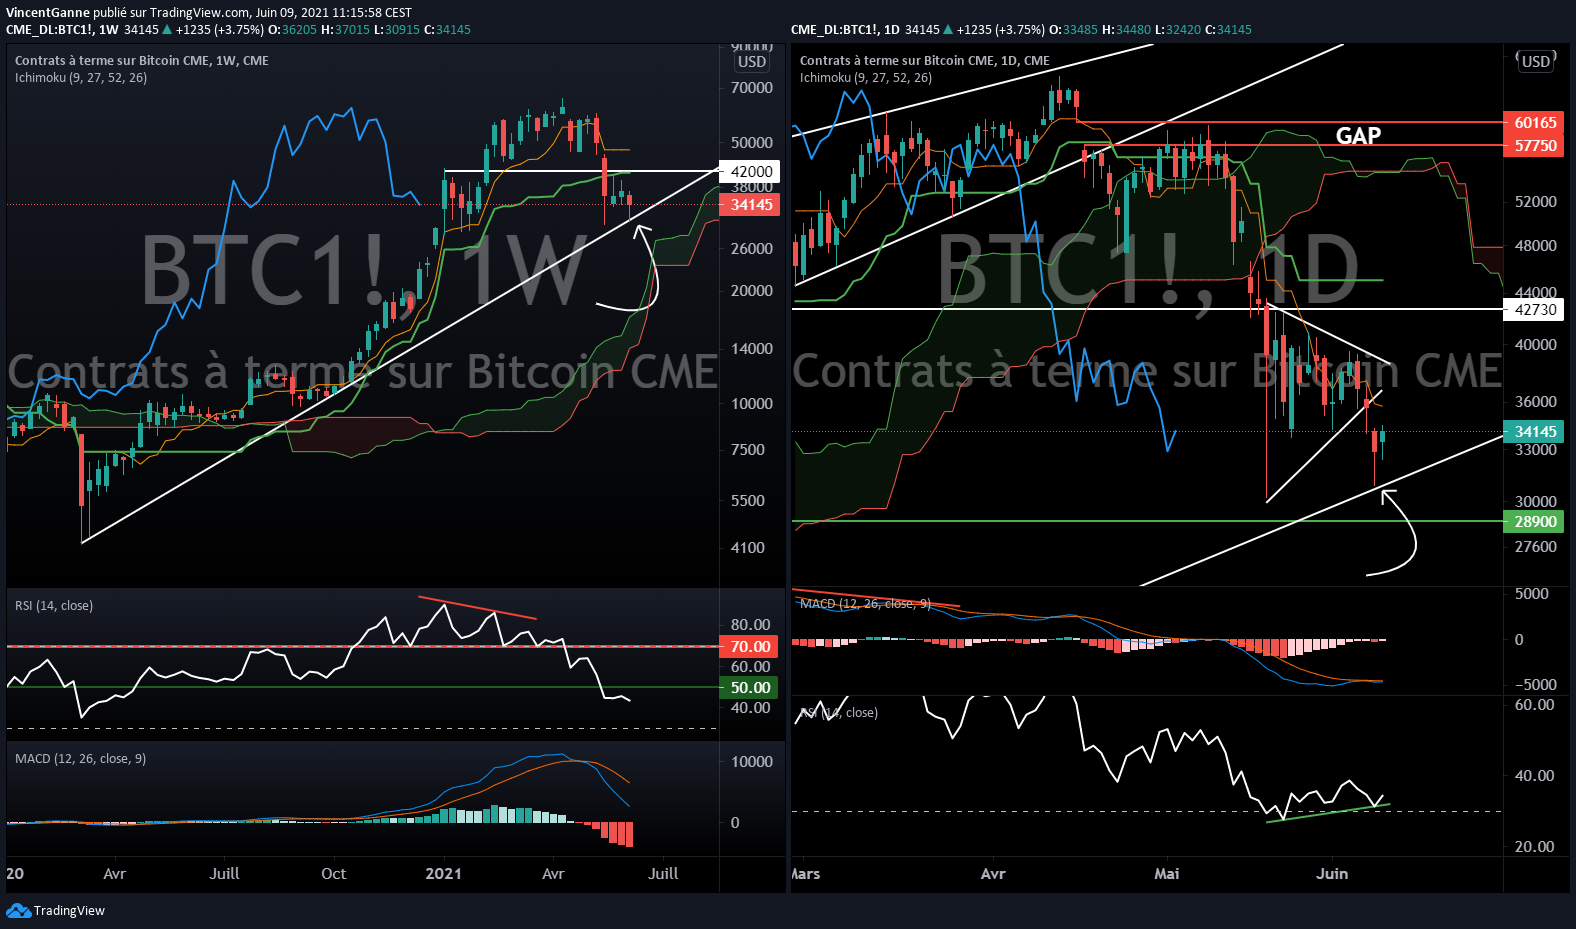This screenshot has width=1576, height=929.
Task: Click the green up-triangle in the weekly chart header
Action: point(167,30)
